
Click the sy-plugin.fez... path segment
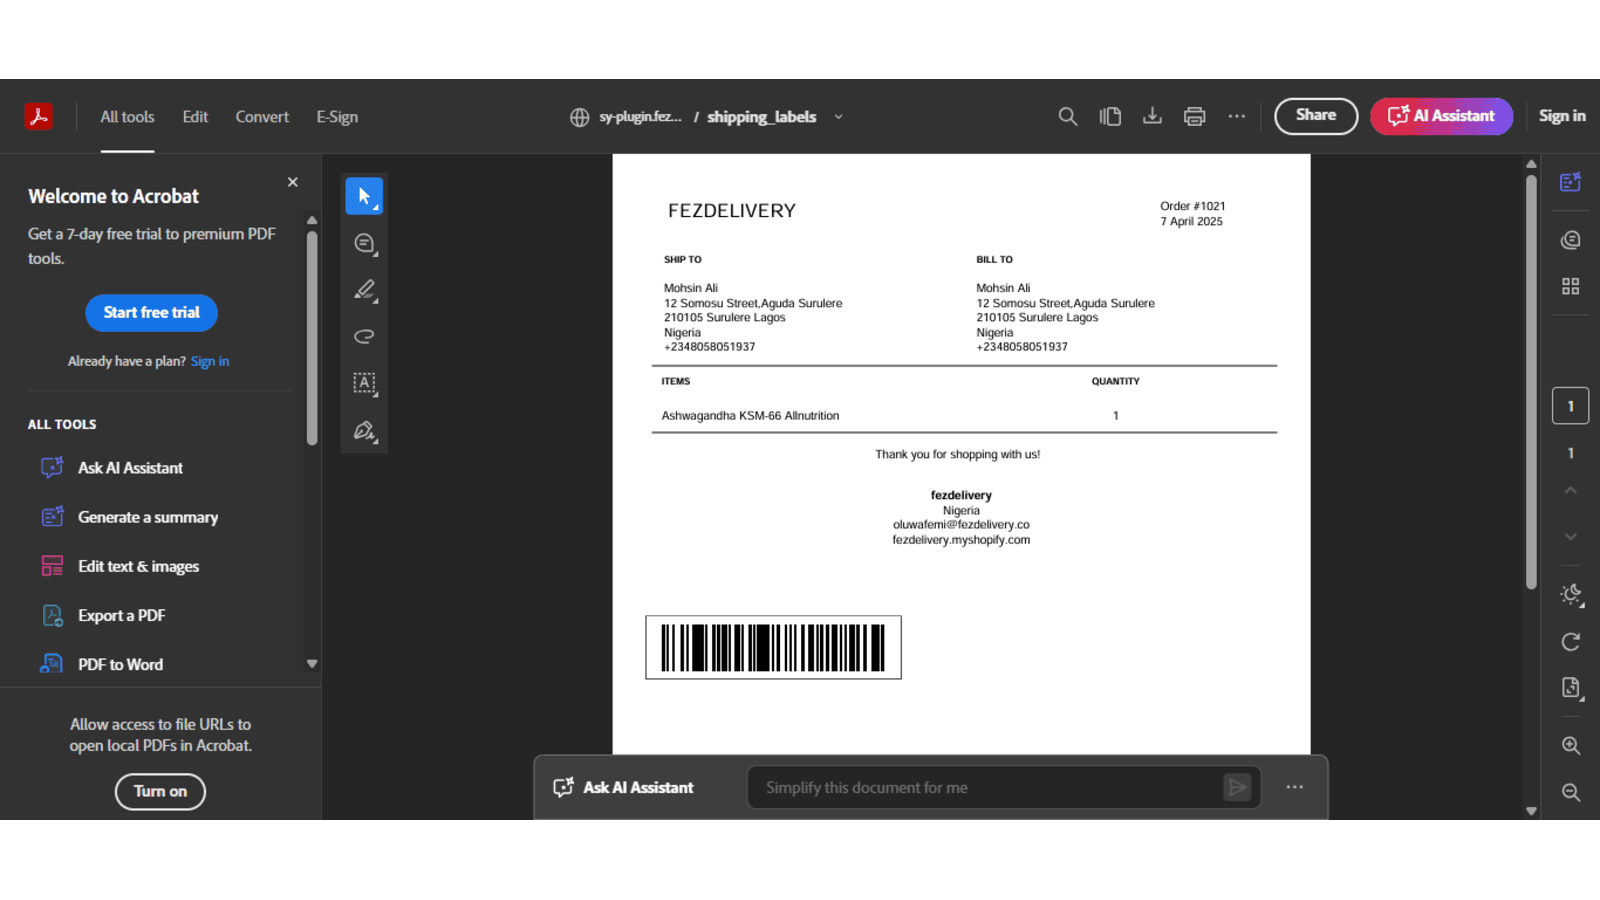point(640,117)
